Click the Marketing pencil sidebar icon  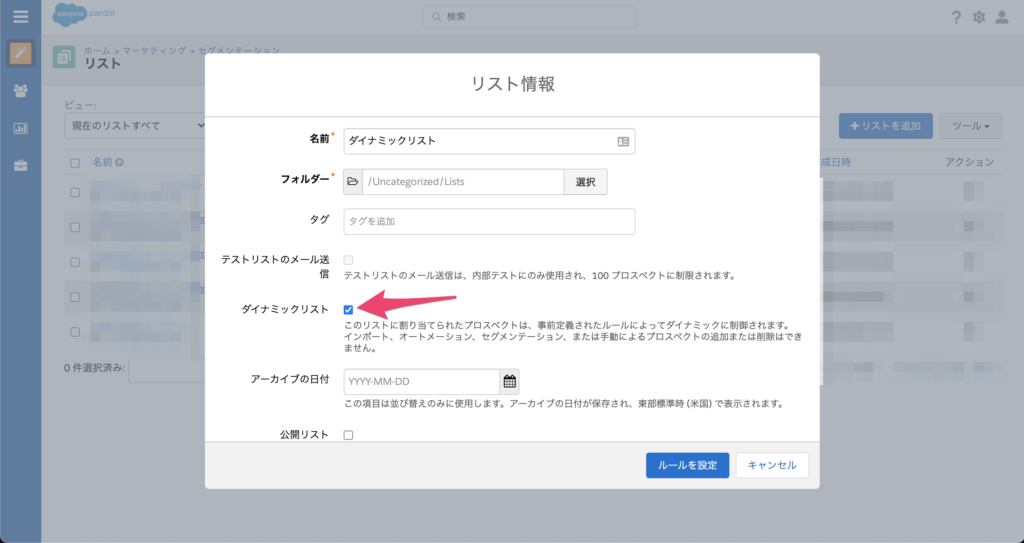20,53
